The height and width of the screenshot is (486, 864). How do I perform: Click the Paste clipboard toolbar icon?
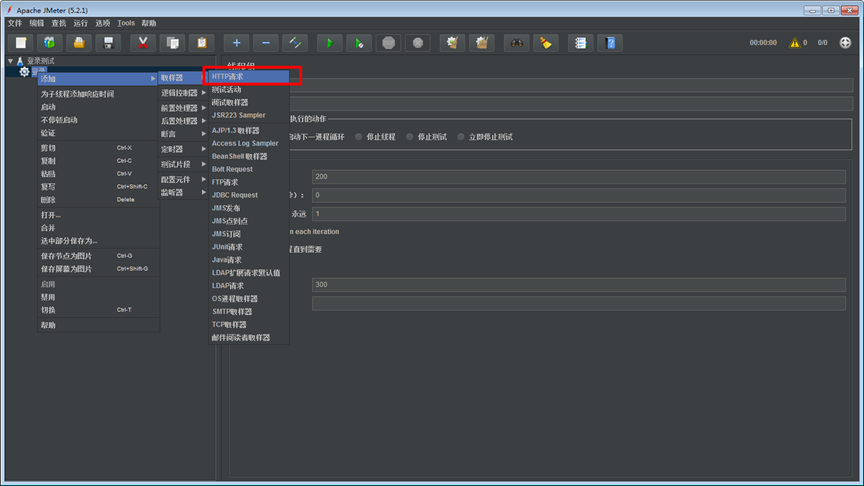click(202, 42)
